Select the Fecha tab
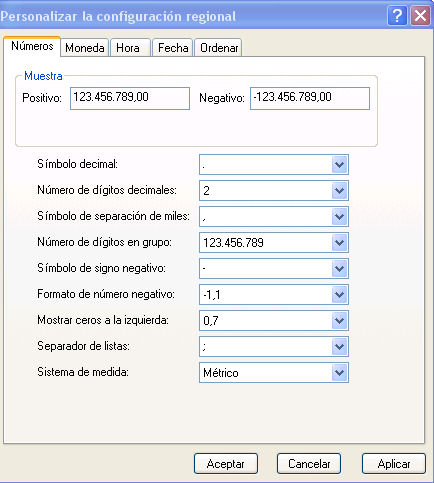The image size is (434, 483). pos(173,48)
